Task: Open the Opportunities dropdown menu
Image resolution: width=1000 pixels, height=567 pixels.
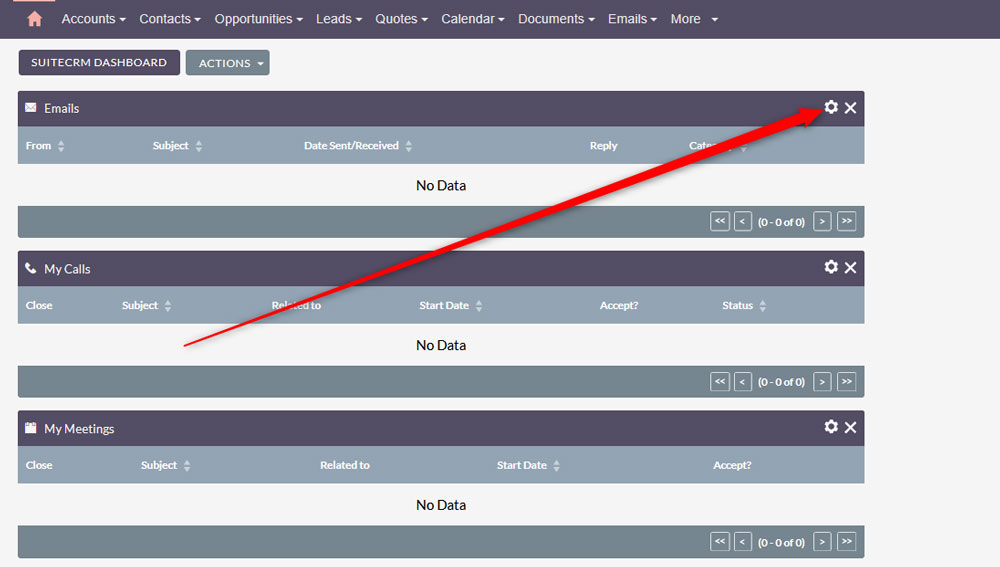Action: (x=258, y=19)
